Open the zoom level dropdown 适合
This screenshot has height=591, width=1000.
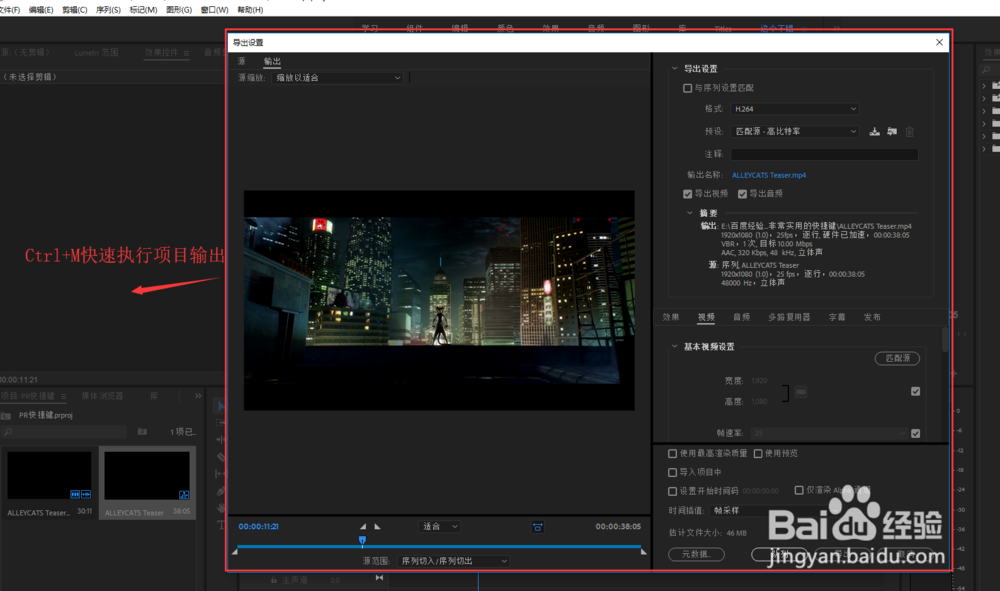(x=439, y=527)
